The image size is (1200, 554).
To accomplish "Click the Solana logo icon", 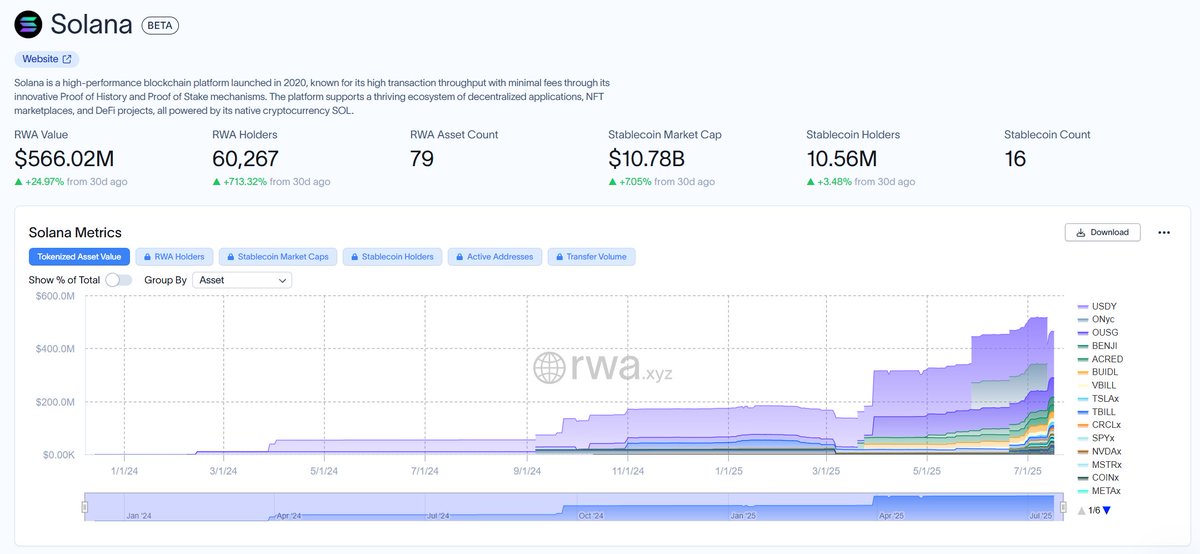I will (x=28, y=24).
